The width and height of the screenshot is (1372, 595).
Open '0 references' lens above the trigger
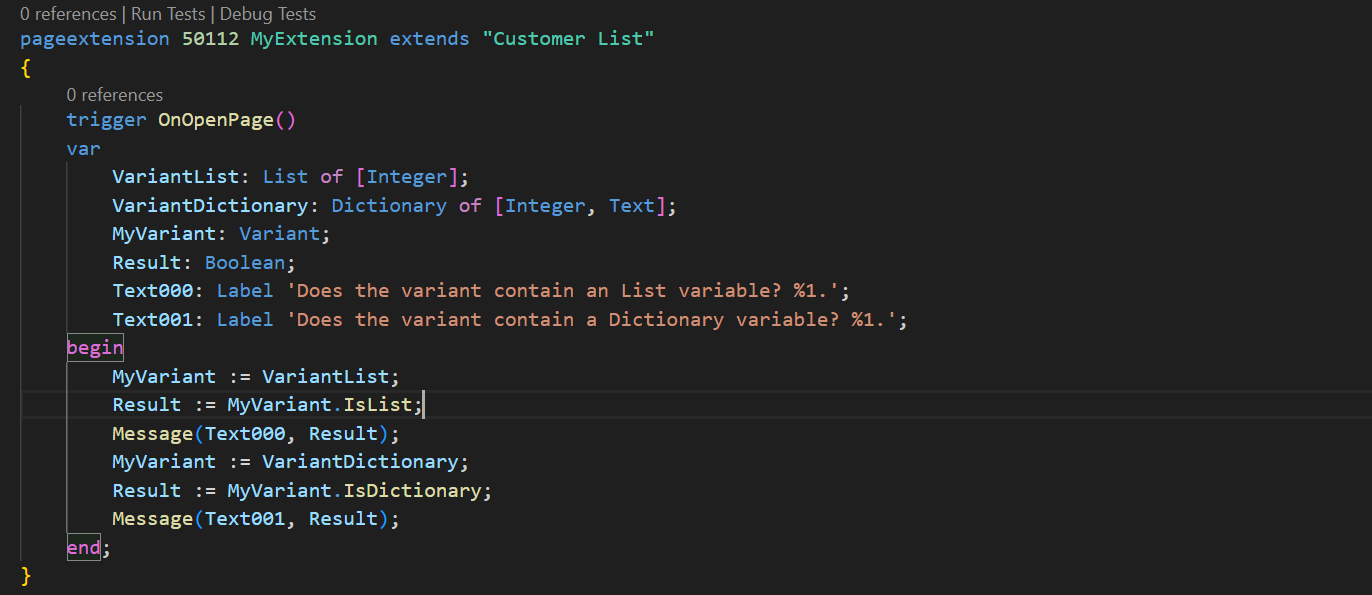tap(114, 95)
